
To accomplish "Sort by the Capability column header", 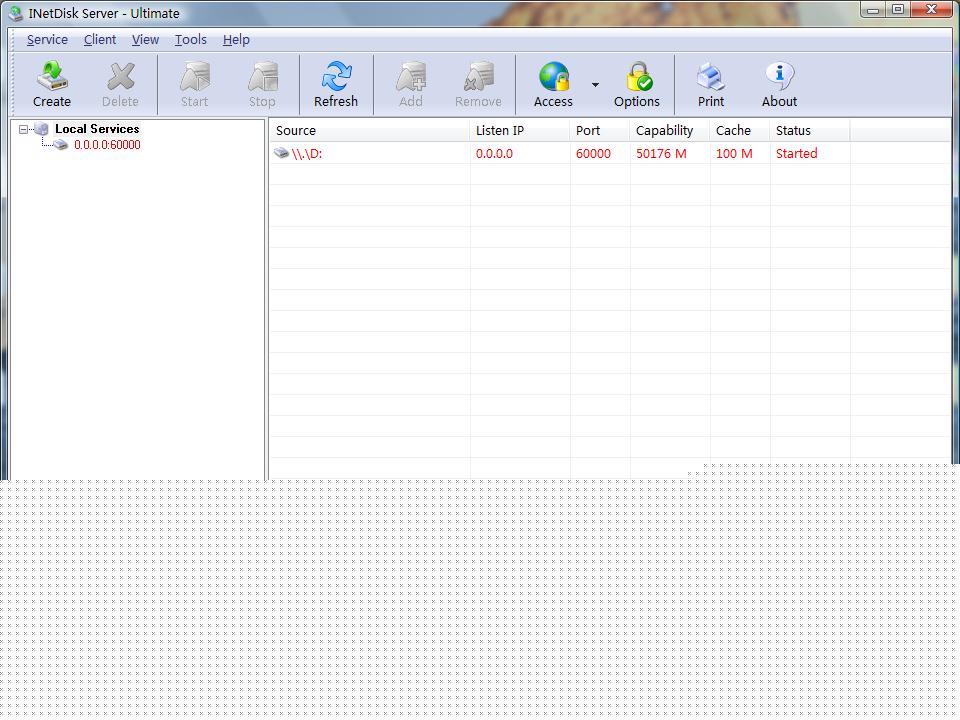I will (x=670, y=130).
